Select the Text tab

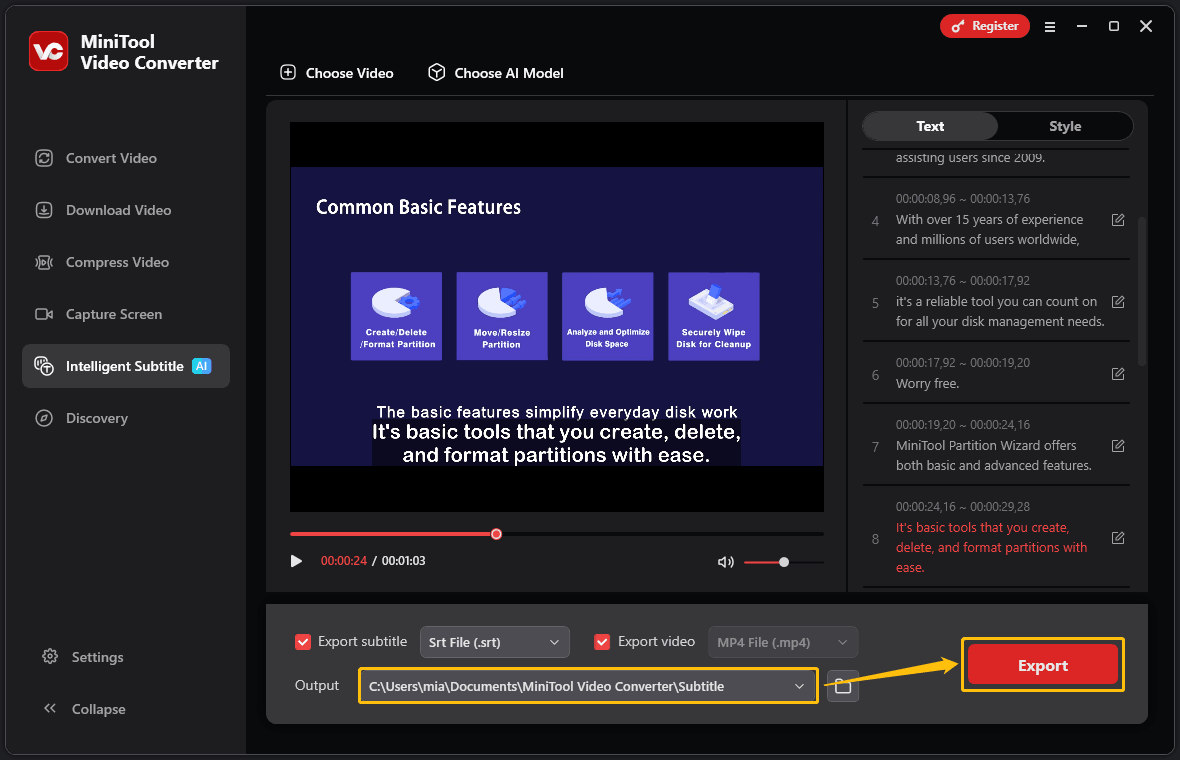[x=929, y=126]
